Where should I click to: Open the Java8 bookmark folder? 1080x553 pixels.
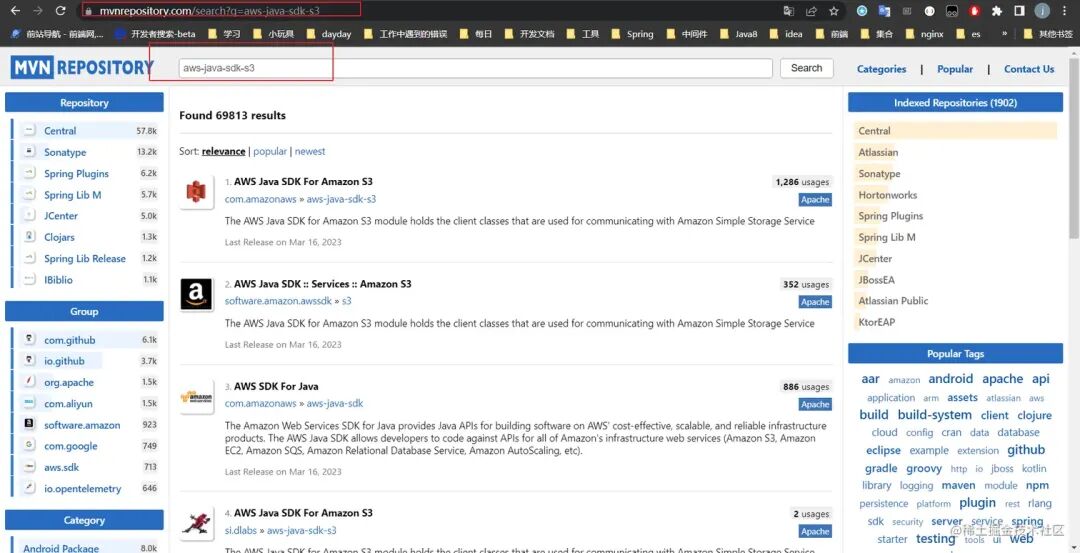[x=738, y=34]
